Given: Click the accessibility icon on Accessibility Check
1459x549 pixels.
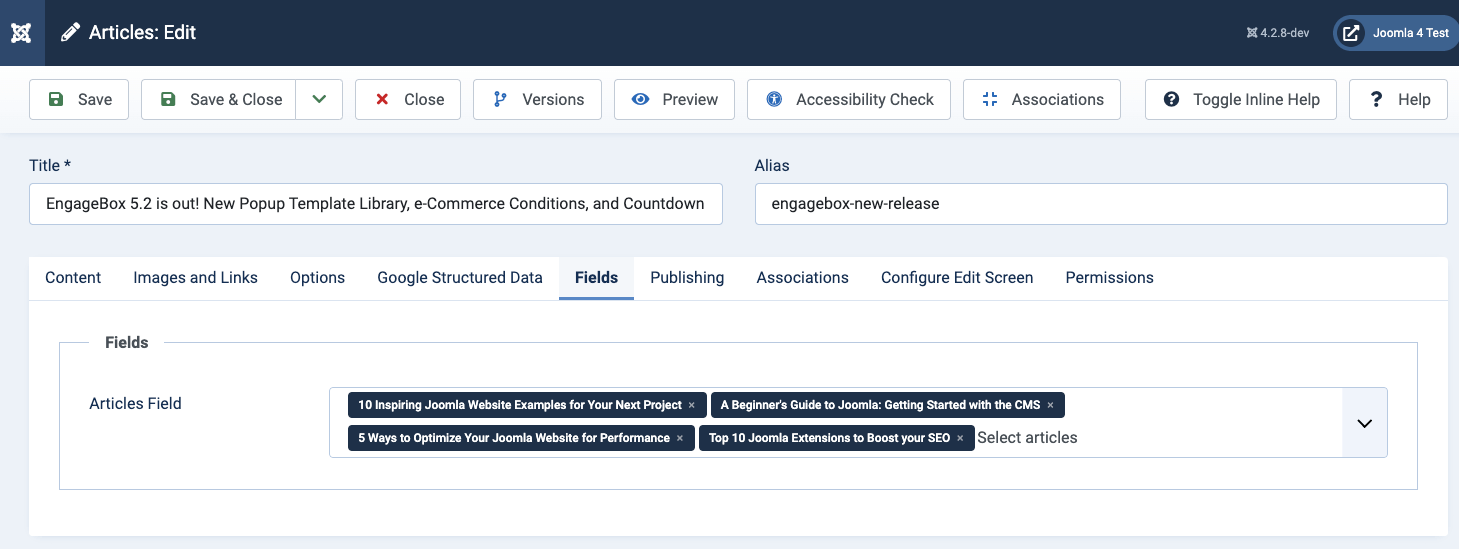Looking at the screenshot, I should pyautogui.click(x=773, y=99).
